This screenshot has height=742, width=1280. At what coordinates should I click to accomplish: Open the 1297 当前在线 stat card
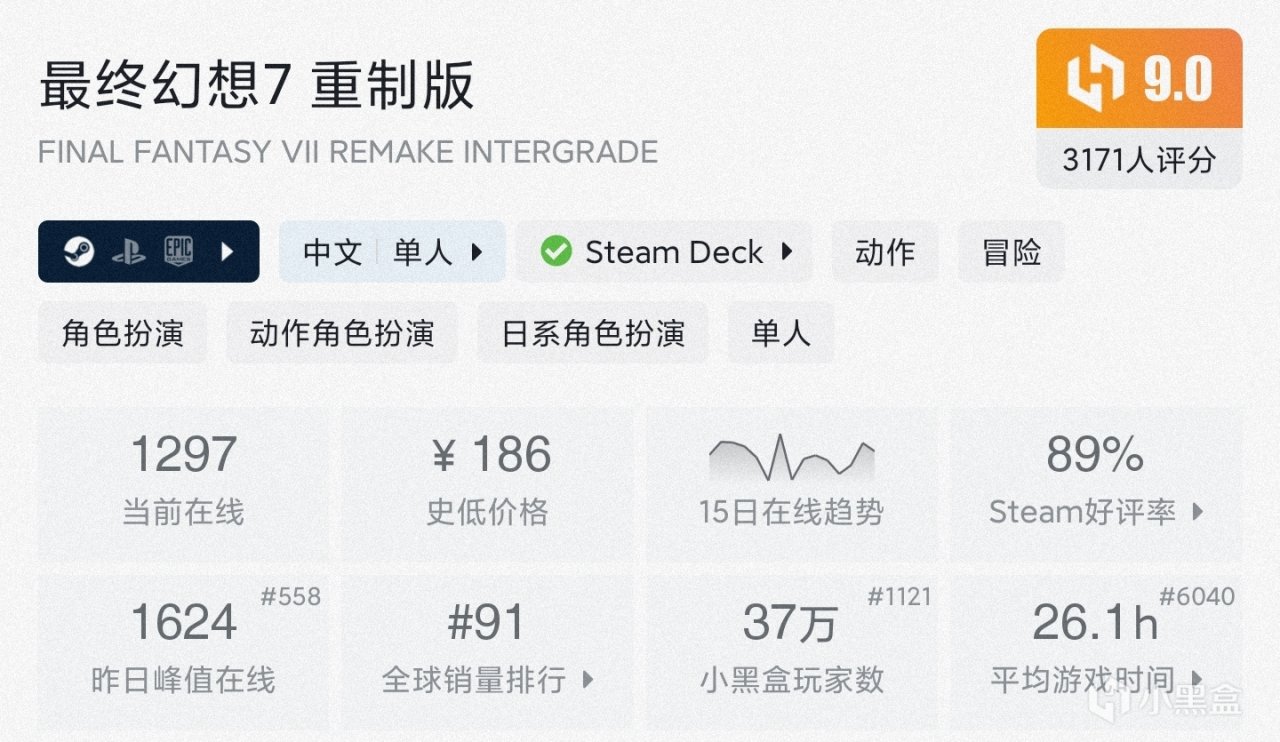(184, 482)
